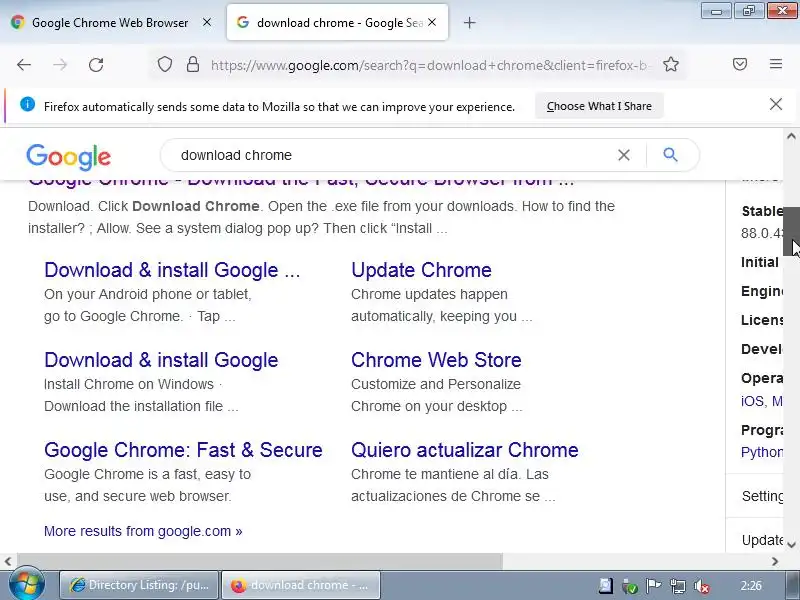Screen dimensions: 800x600
Task: Open Quiero actualizar Chrome link
Action: point(465,450)
